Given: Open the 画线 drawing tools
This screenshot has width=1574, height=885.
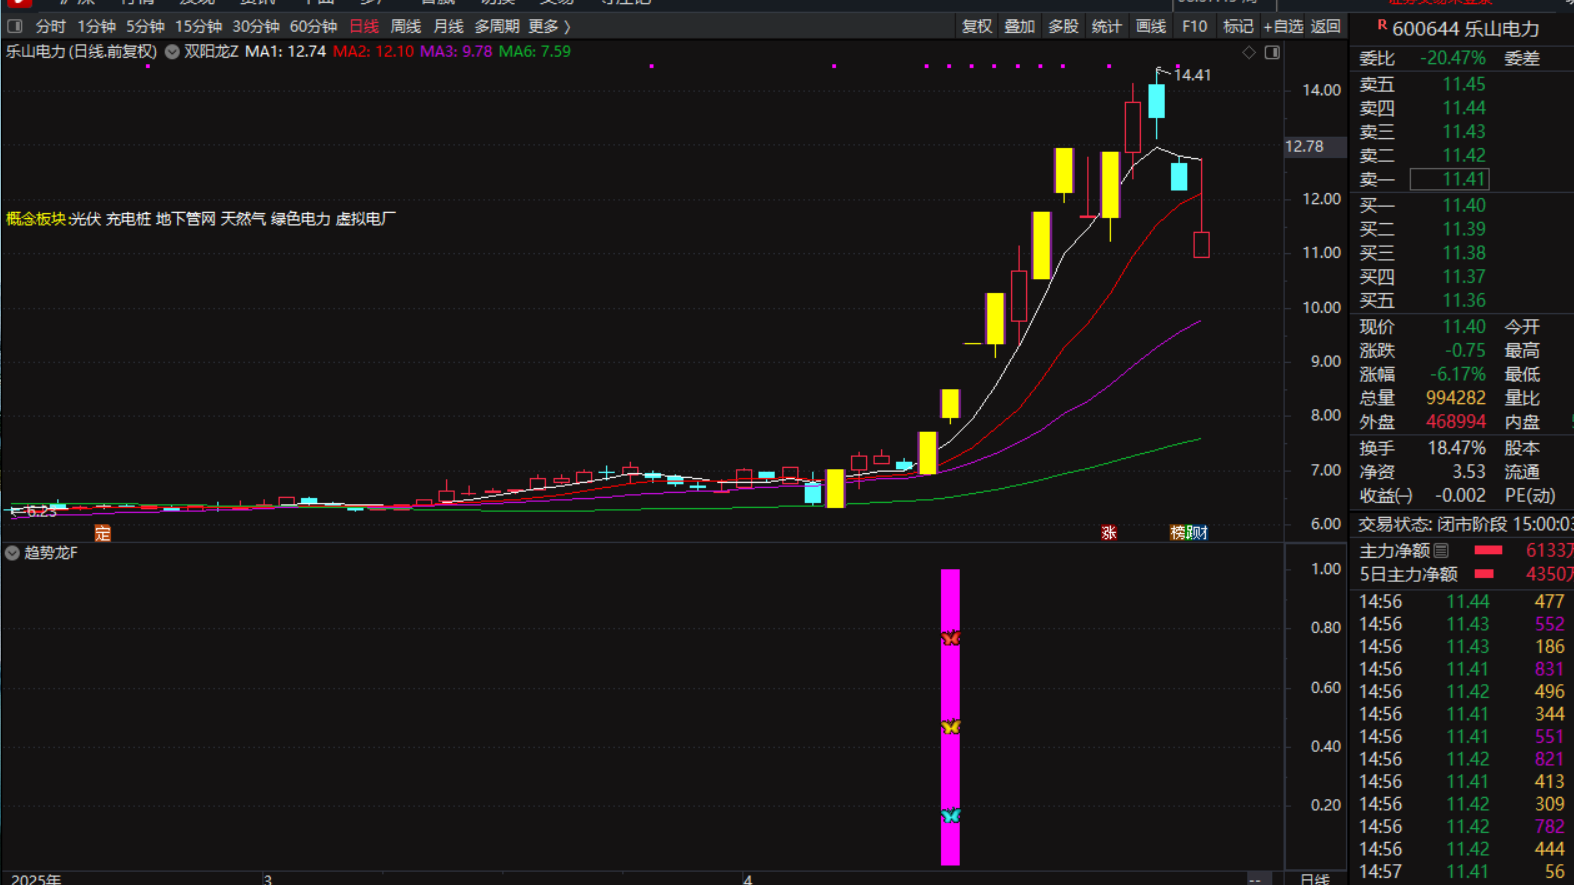Looking at the screenshot, I should [x=1150, y=26].
